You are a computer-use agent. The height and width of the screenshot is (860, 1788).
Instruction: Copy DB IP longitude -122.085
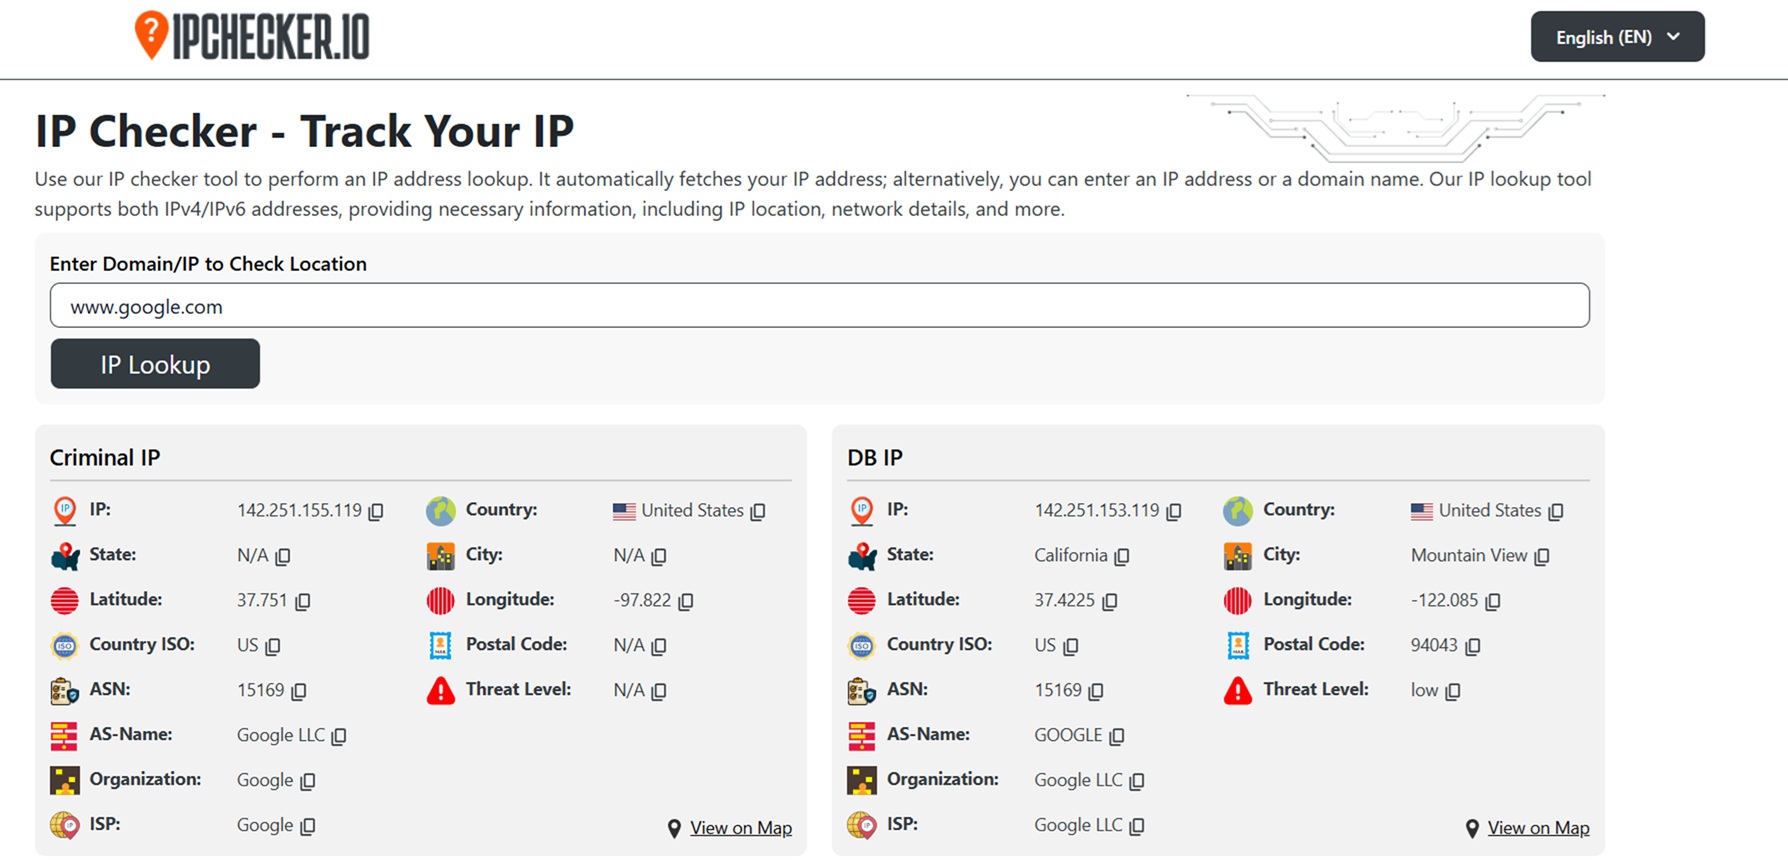coord(1493,602)
